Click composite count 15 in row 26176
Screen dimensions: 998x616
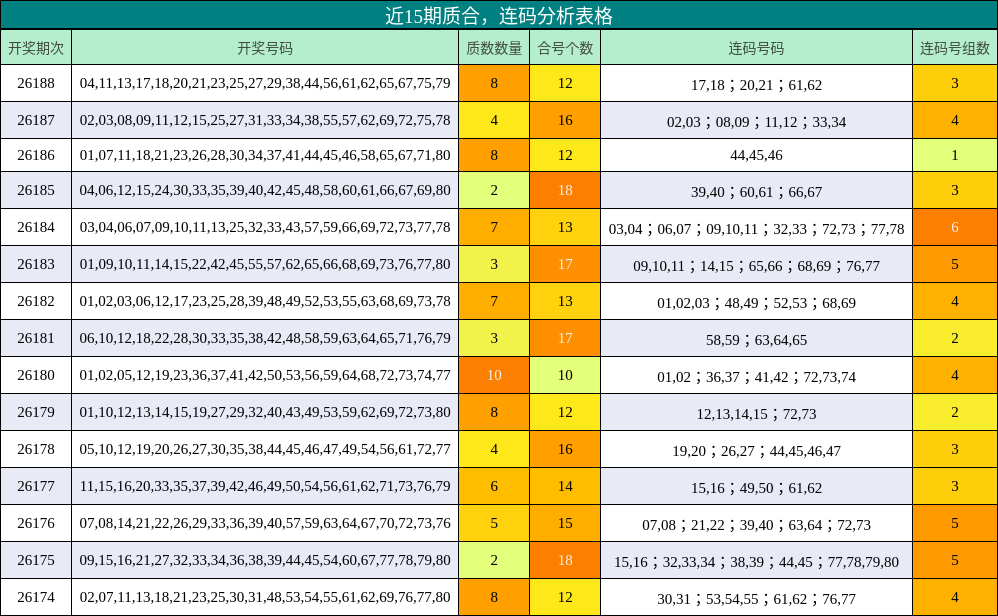(565, 522)
